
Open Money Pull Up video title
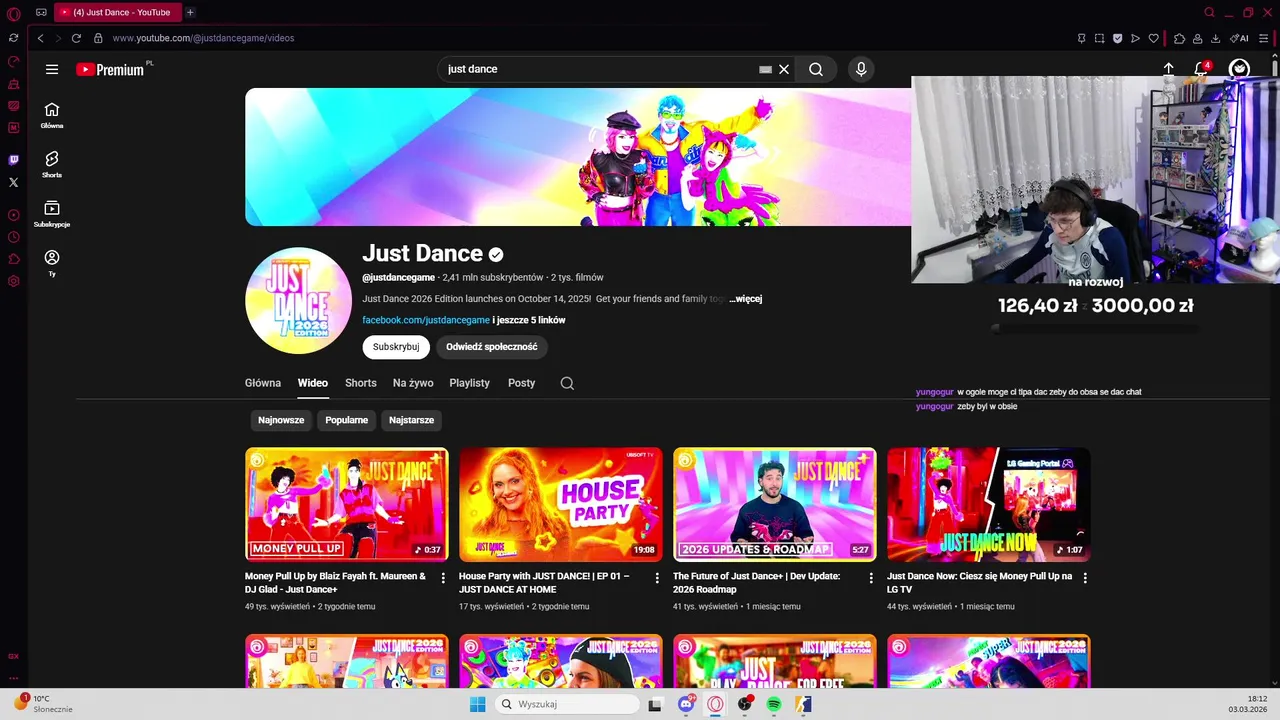tap(335, 583)
